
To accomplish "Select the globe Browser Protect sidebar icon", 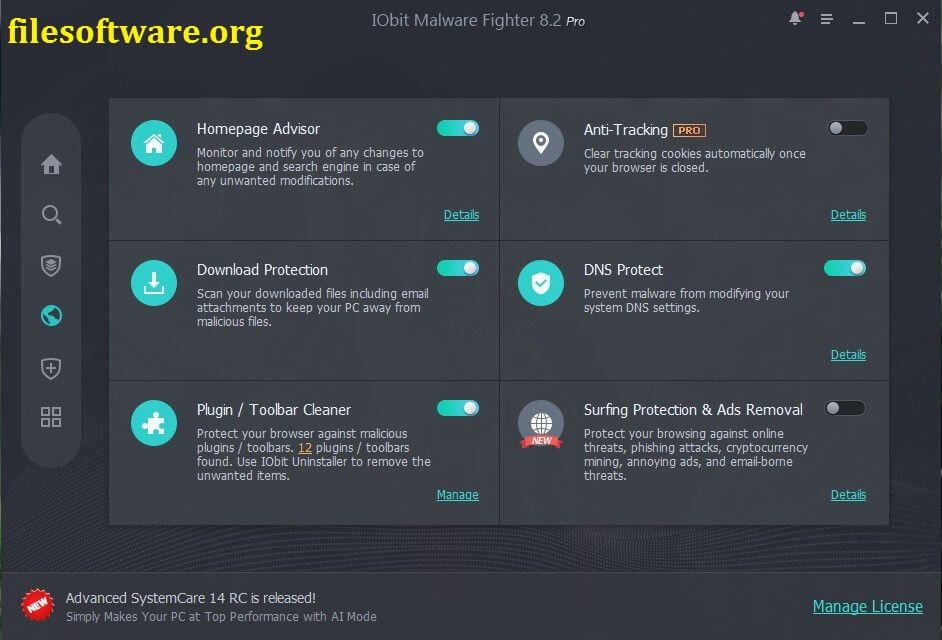I will coord(51,315).
